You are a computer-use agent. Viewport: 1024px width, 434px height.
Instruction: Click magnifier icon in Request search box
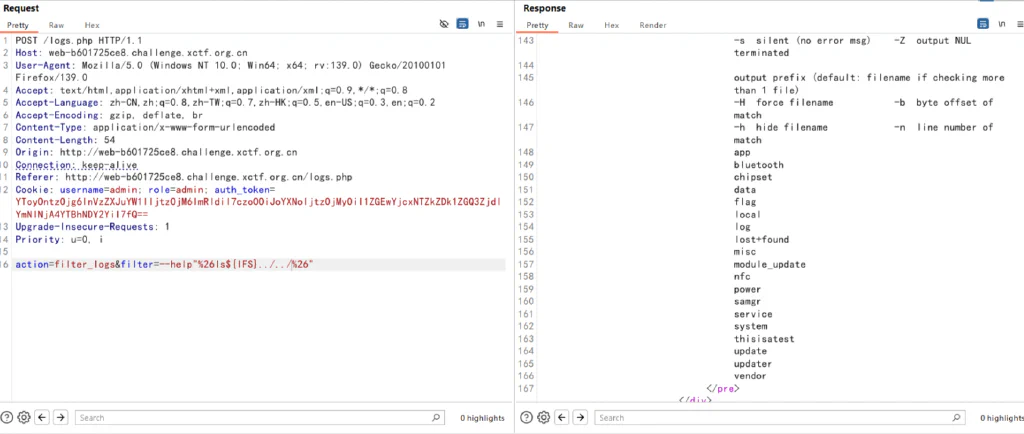[x=436, y=418]
